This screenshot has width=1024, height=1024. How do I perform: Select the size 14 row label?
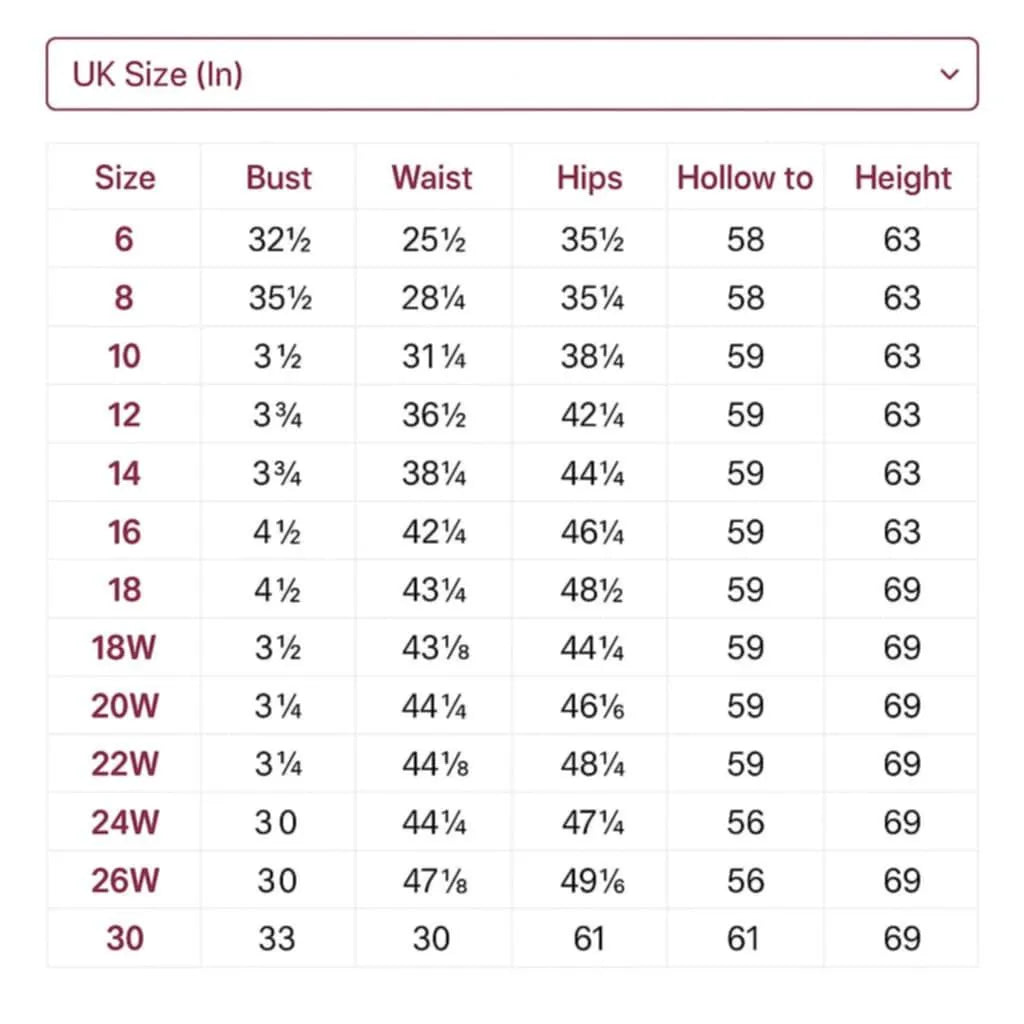click(124, 473)
